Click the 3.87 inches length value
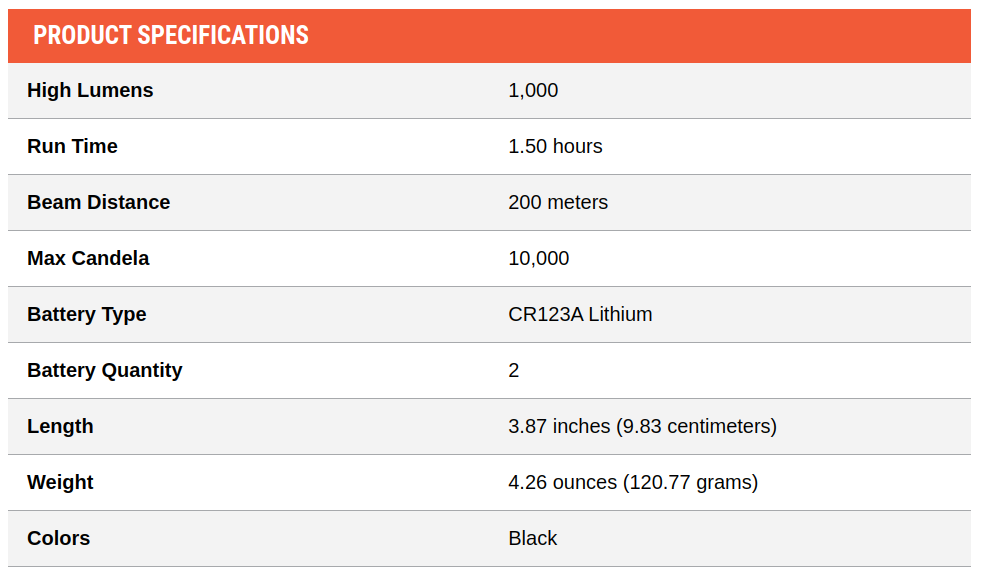Viewport: 982px width, 575px height. [642, 426]
